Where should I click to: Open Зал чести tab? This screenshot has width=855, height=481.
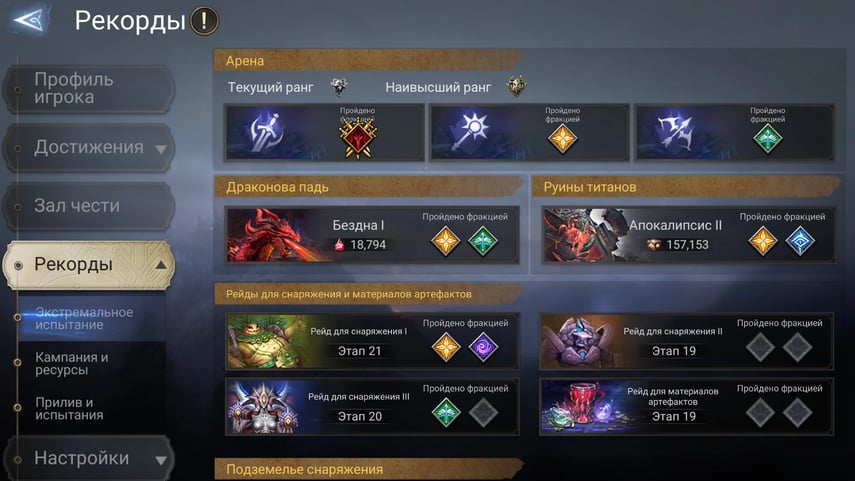click(x=89, y=206)
